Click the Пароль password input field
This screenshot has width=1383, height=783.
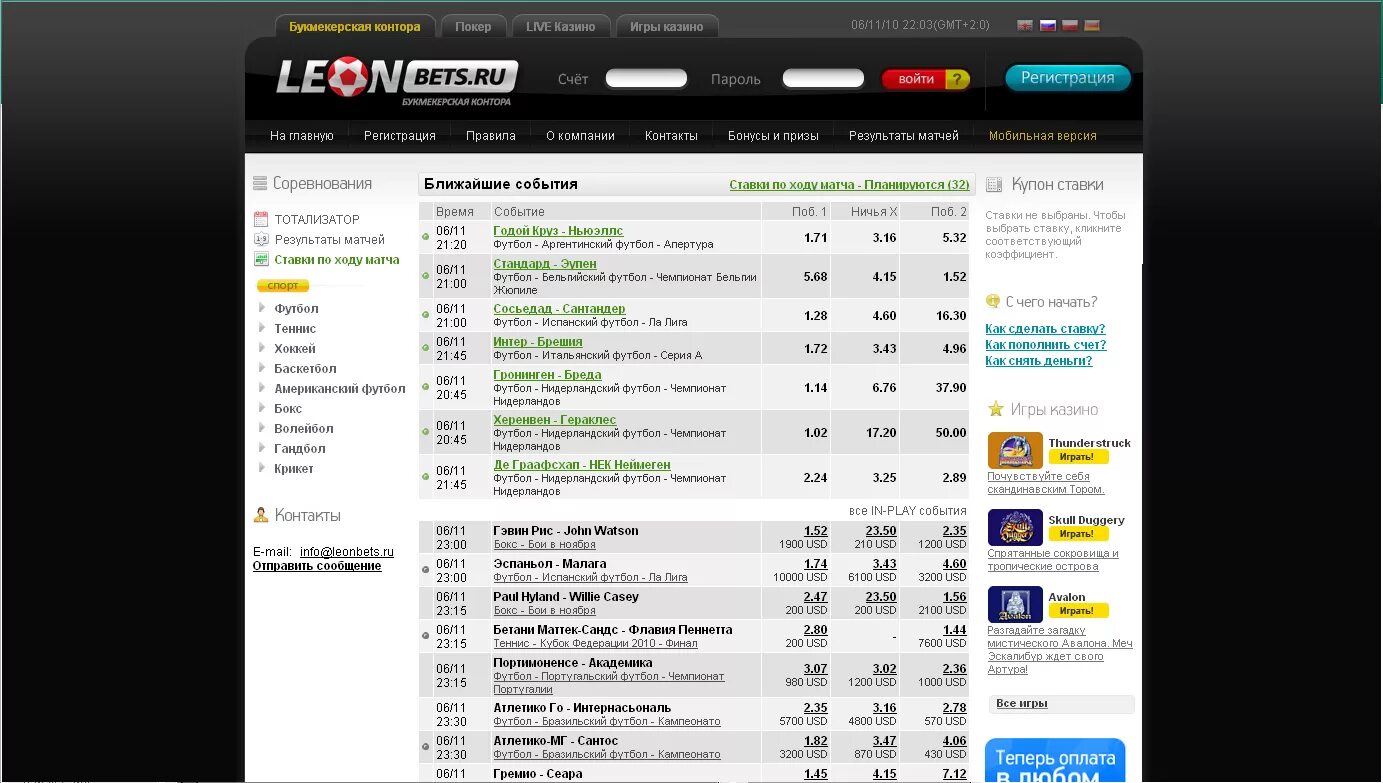click(823, 78)
